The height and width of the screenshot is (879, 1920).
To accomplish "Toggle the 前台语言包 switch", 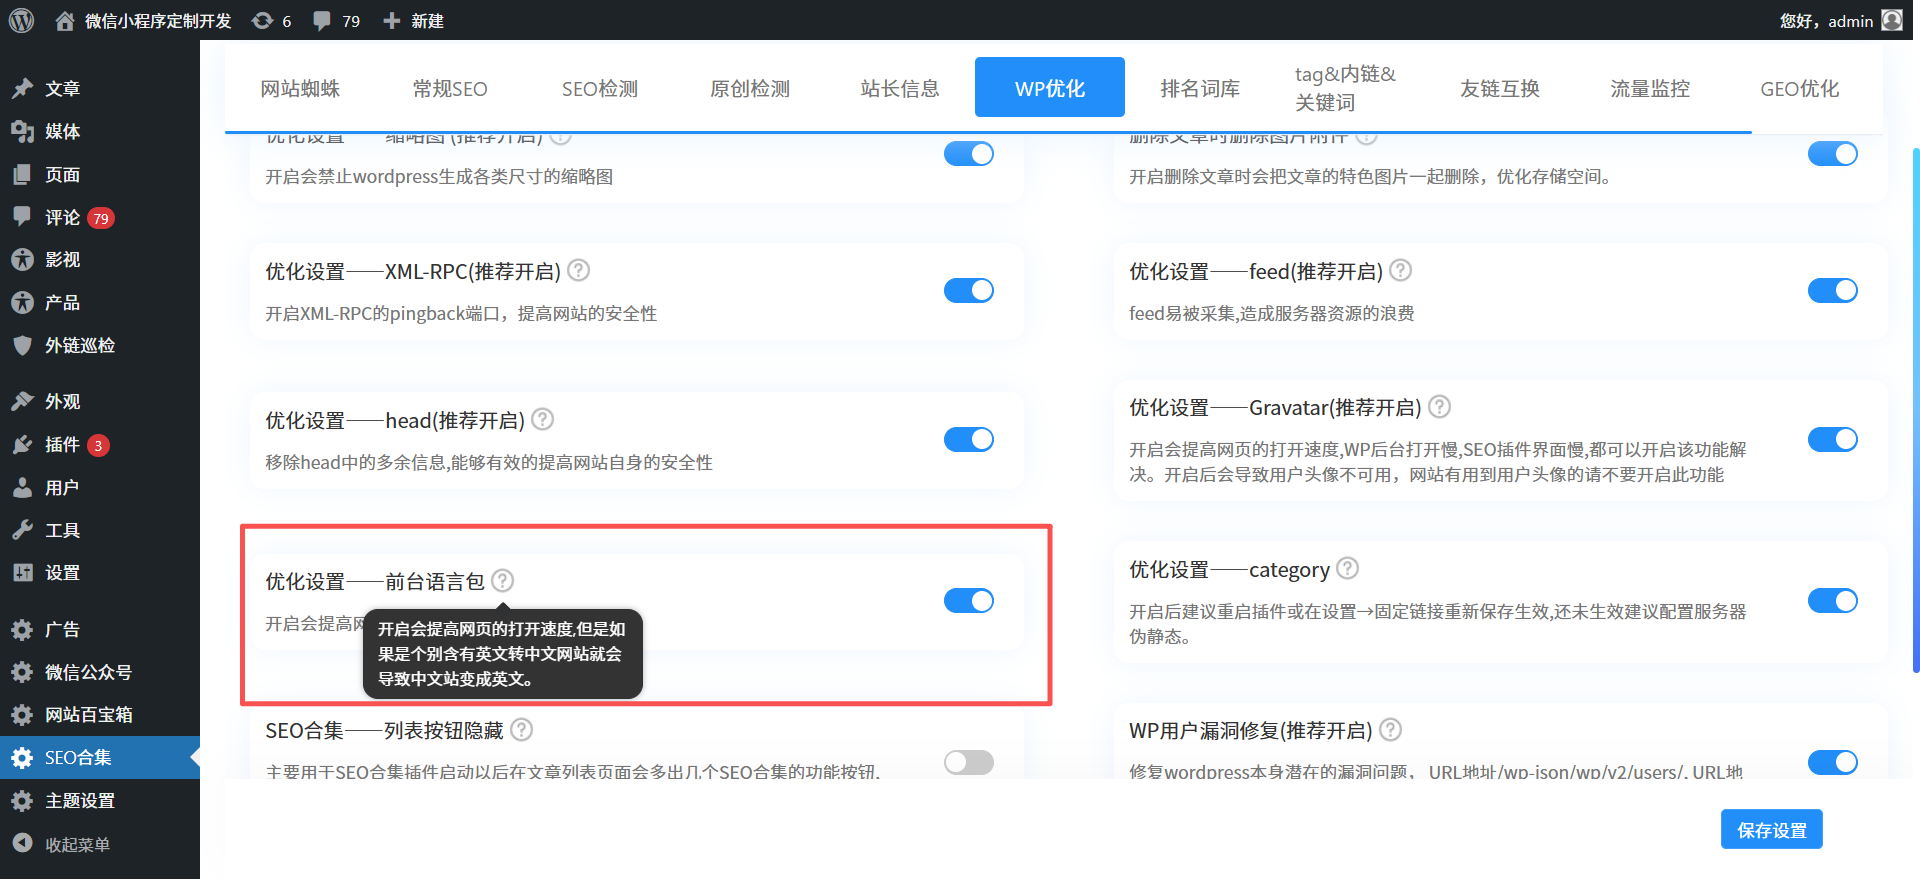I will (969, 600).
